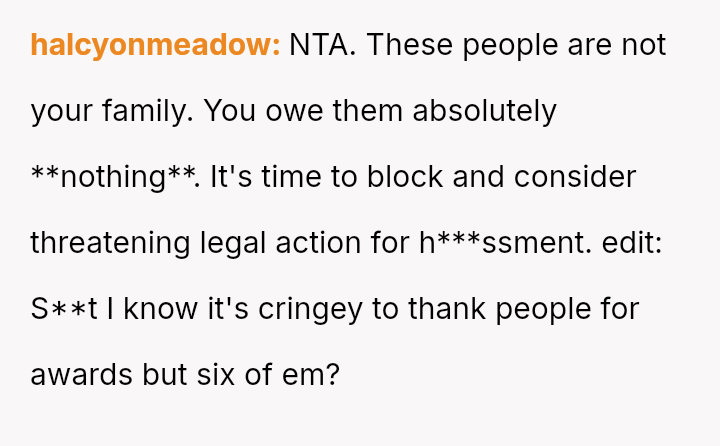Click on the word "cringey"

(x=310, y=308)
